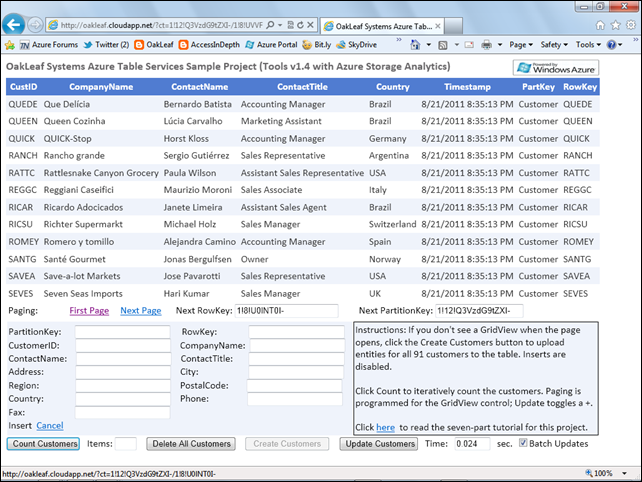Viewport: 642px width, 482px height.
Task: Open the address bar autocomplete dropdown arrow
Action: coord(280,25)
